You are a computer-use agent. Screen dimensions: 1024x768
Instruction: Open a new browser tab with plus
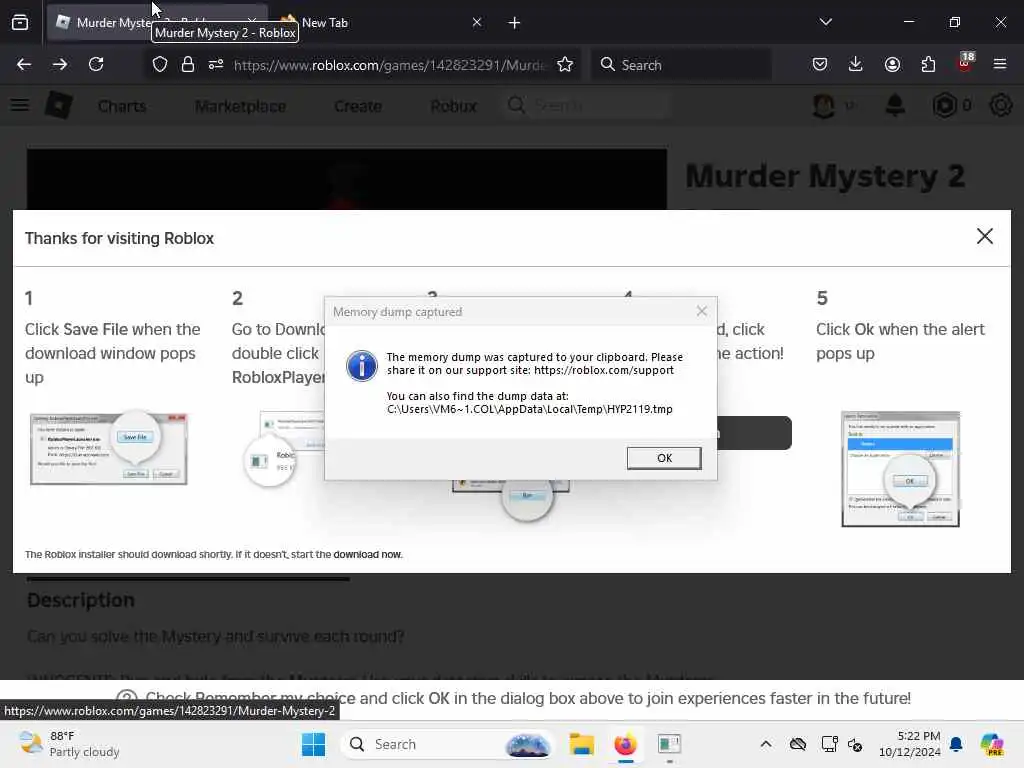pos(514,23)
